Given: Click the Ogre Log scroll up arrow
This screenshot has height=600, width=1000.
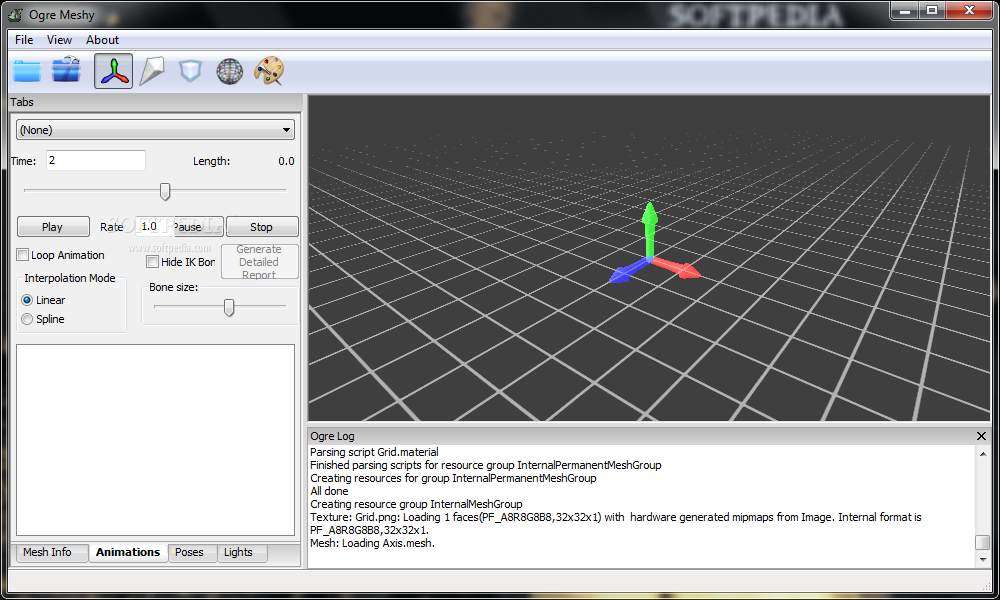Looking at the screenshot, I should [x=983, y=454].
